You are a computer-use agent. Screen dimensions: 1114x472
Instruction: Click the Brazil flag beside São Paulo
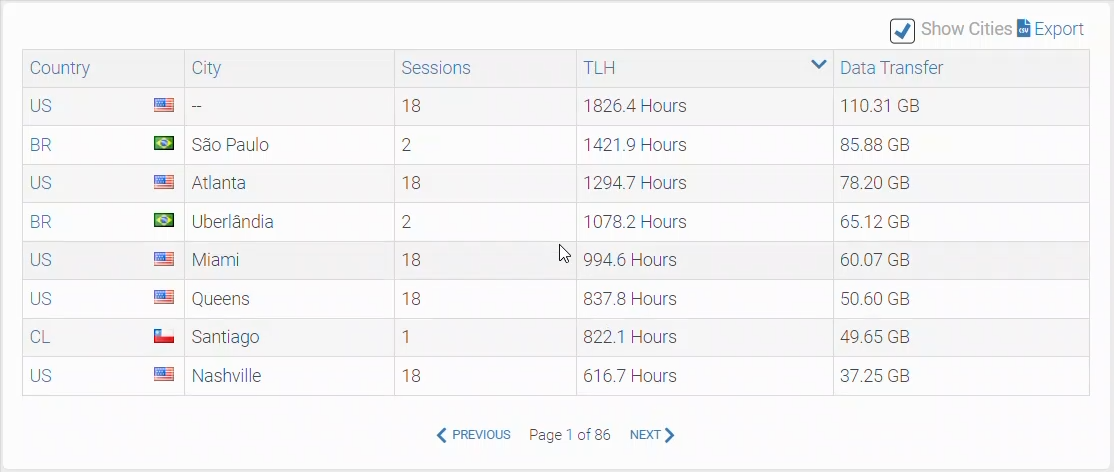[164, 144]
